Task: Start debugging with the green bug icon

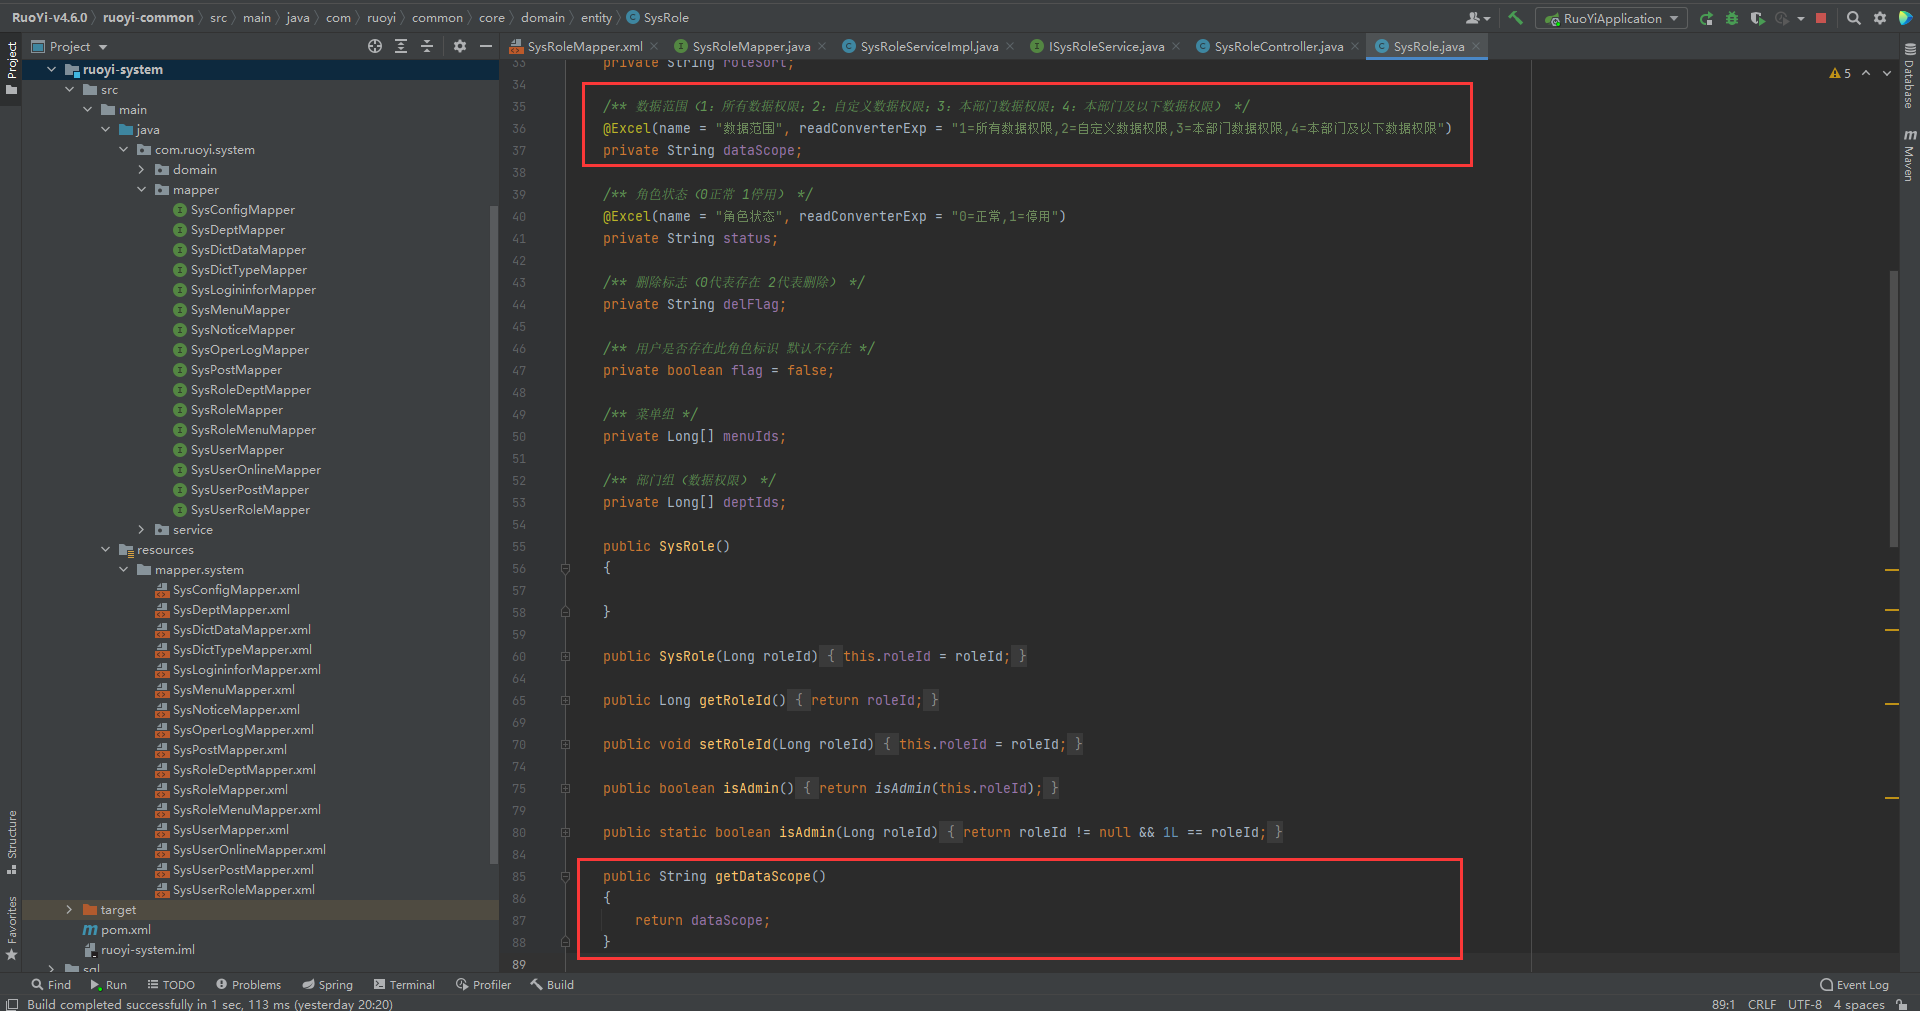Action: pyautogui.click(x=1732, y=18)
